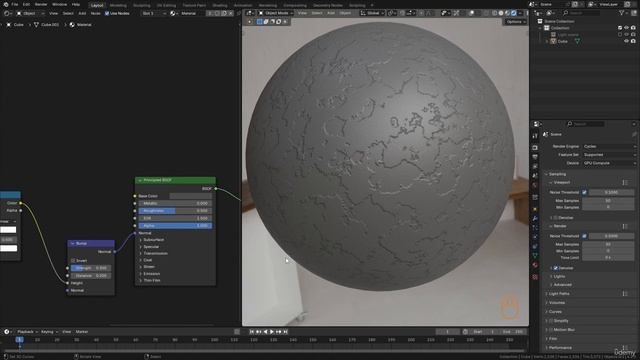This screenshot has width=640, height=360.
Task: Open the File menu
Action: [x=15, y=4]
